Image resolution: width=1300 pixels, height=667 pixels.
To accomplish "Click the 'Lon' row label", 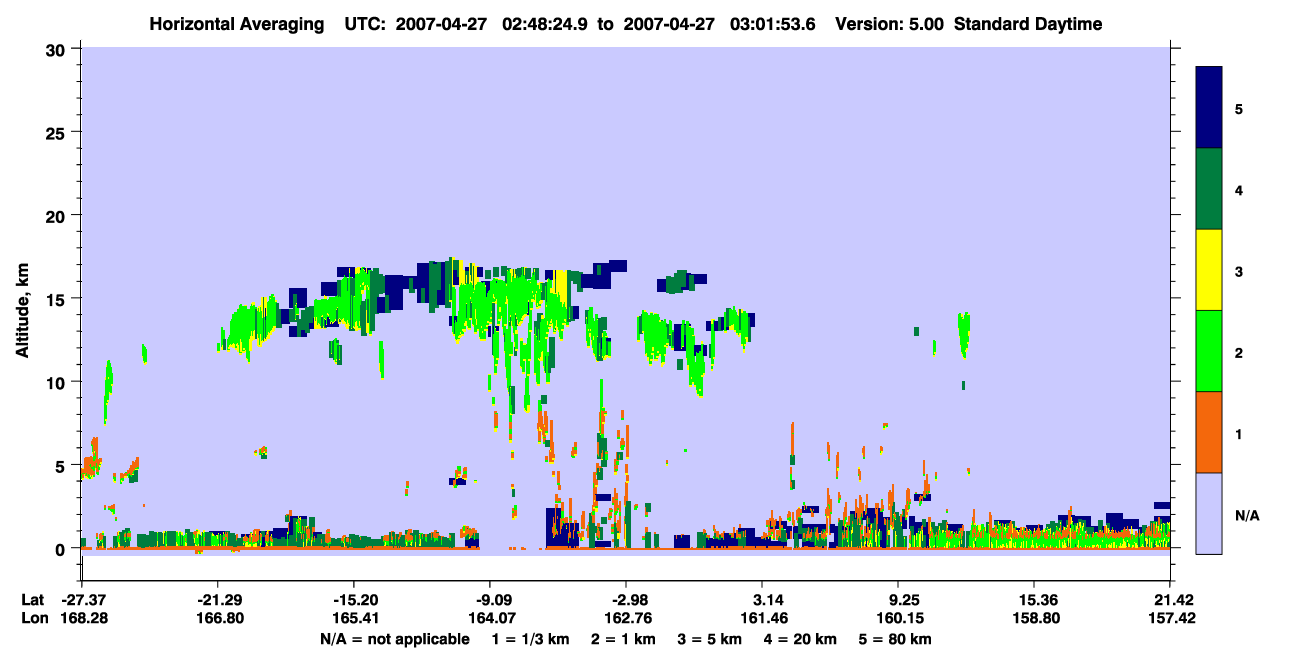I will pyautogui.click(x=34, y=618).
